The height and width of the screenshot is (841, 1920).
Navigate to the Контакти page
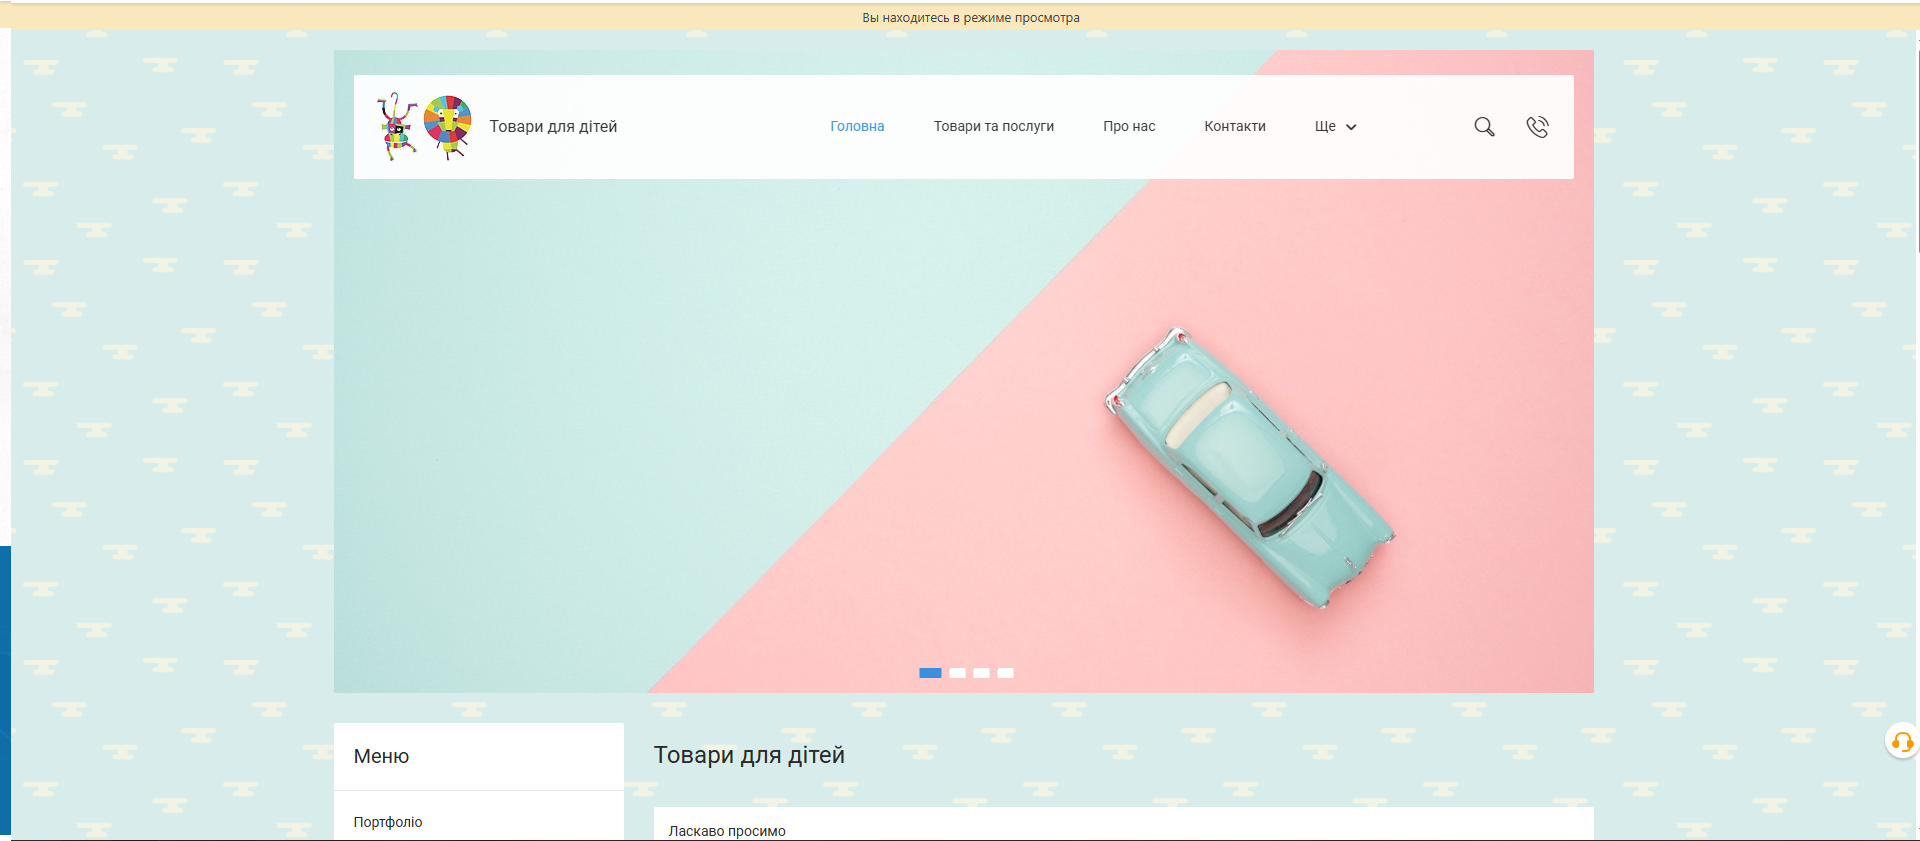1234,127
